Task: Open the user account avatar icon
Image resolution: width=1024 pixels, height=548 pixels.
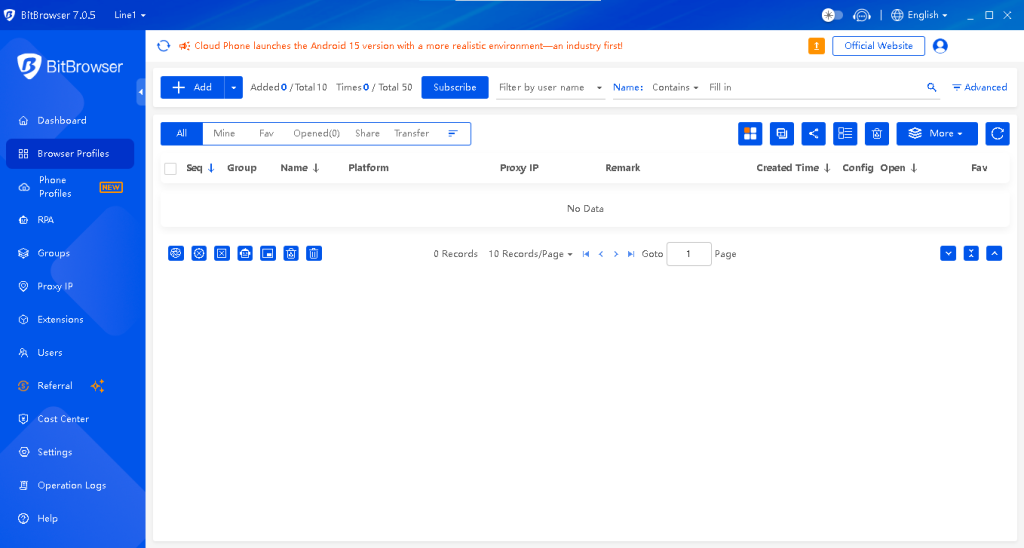Action: point(940,46)
